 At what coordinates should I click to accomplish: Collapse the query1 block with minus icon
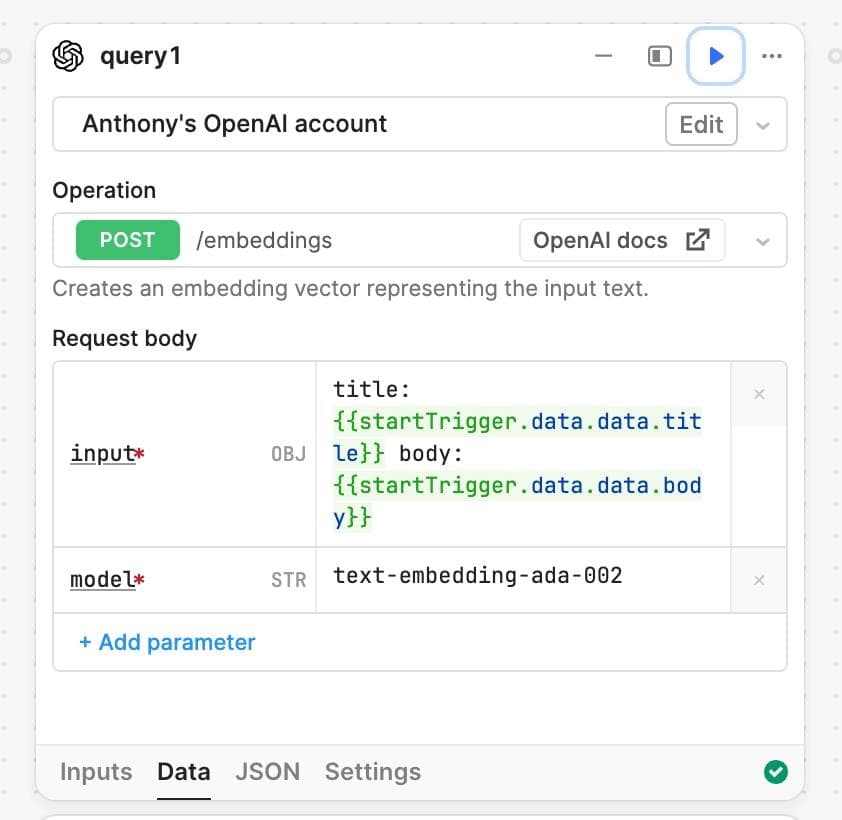pos(603,56)
